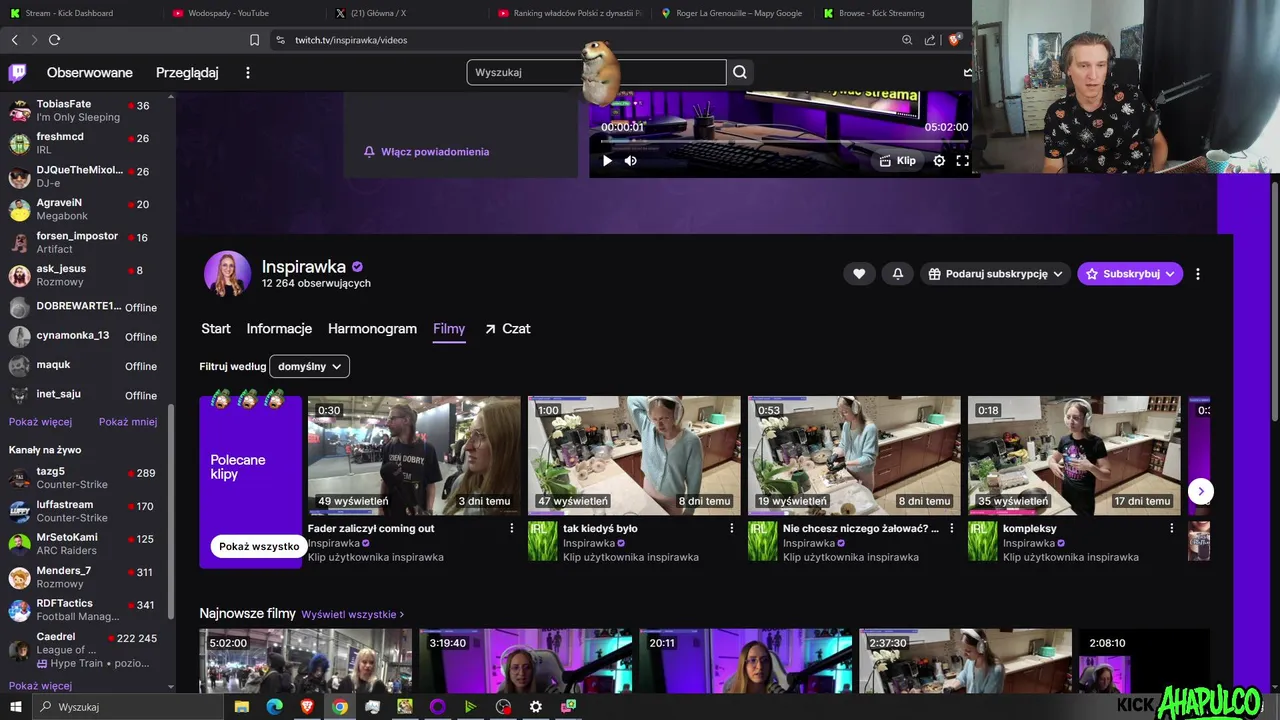Open options for kompleksy clip

1171,528
